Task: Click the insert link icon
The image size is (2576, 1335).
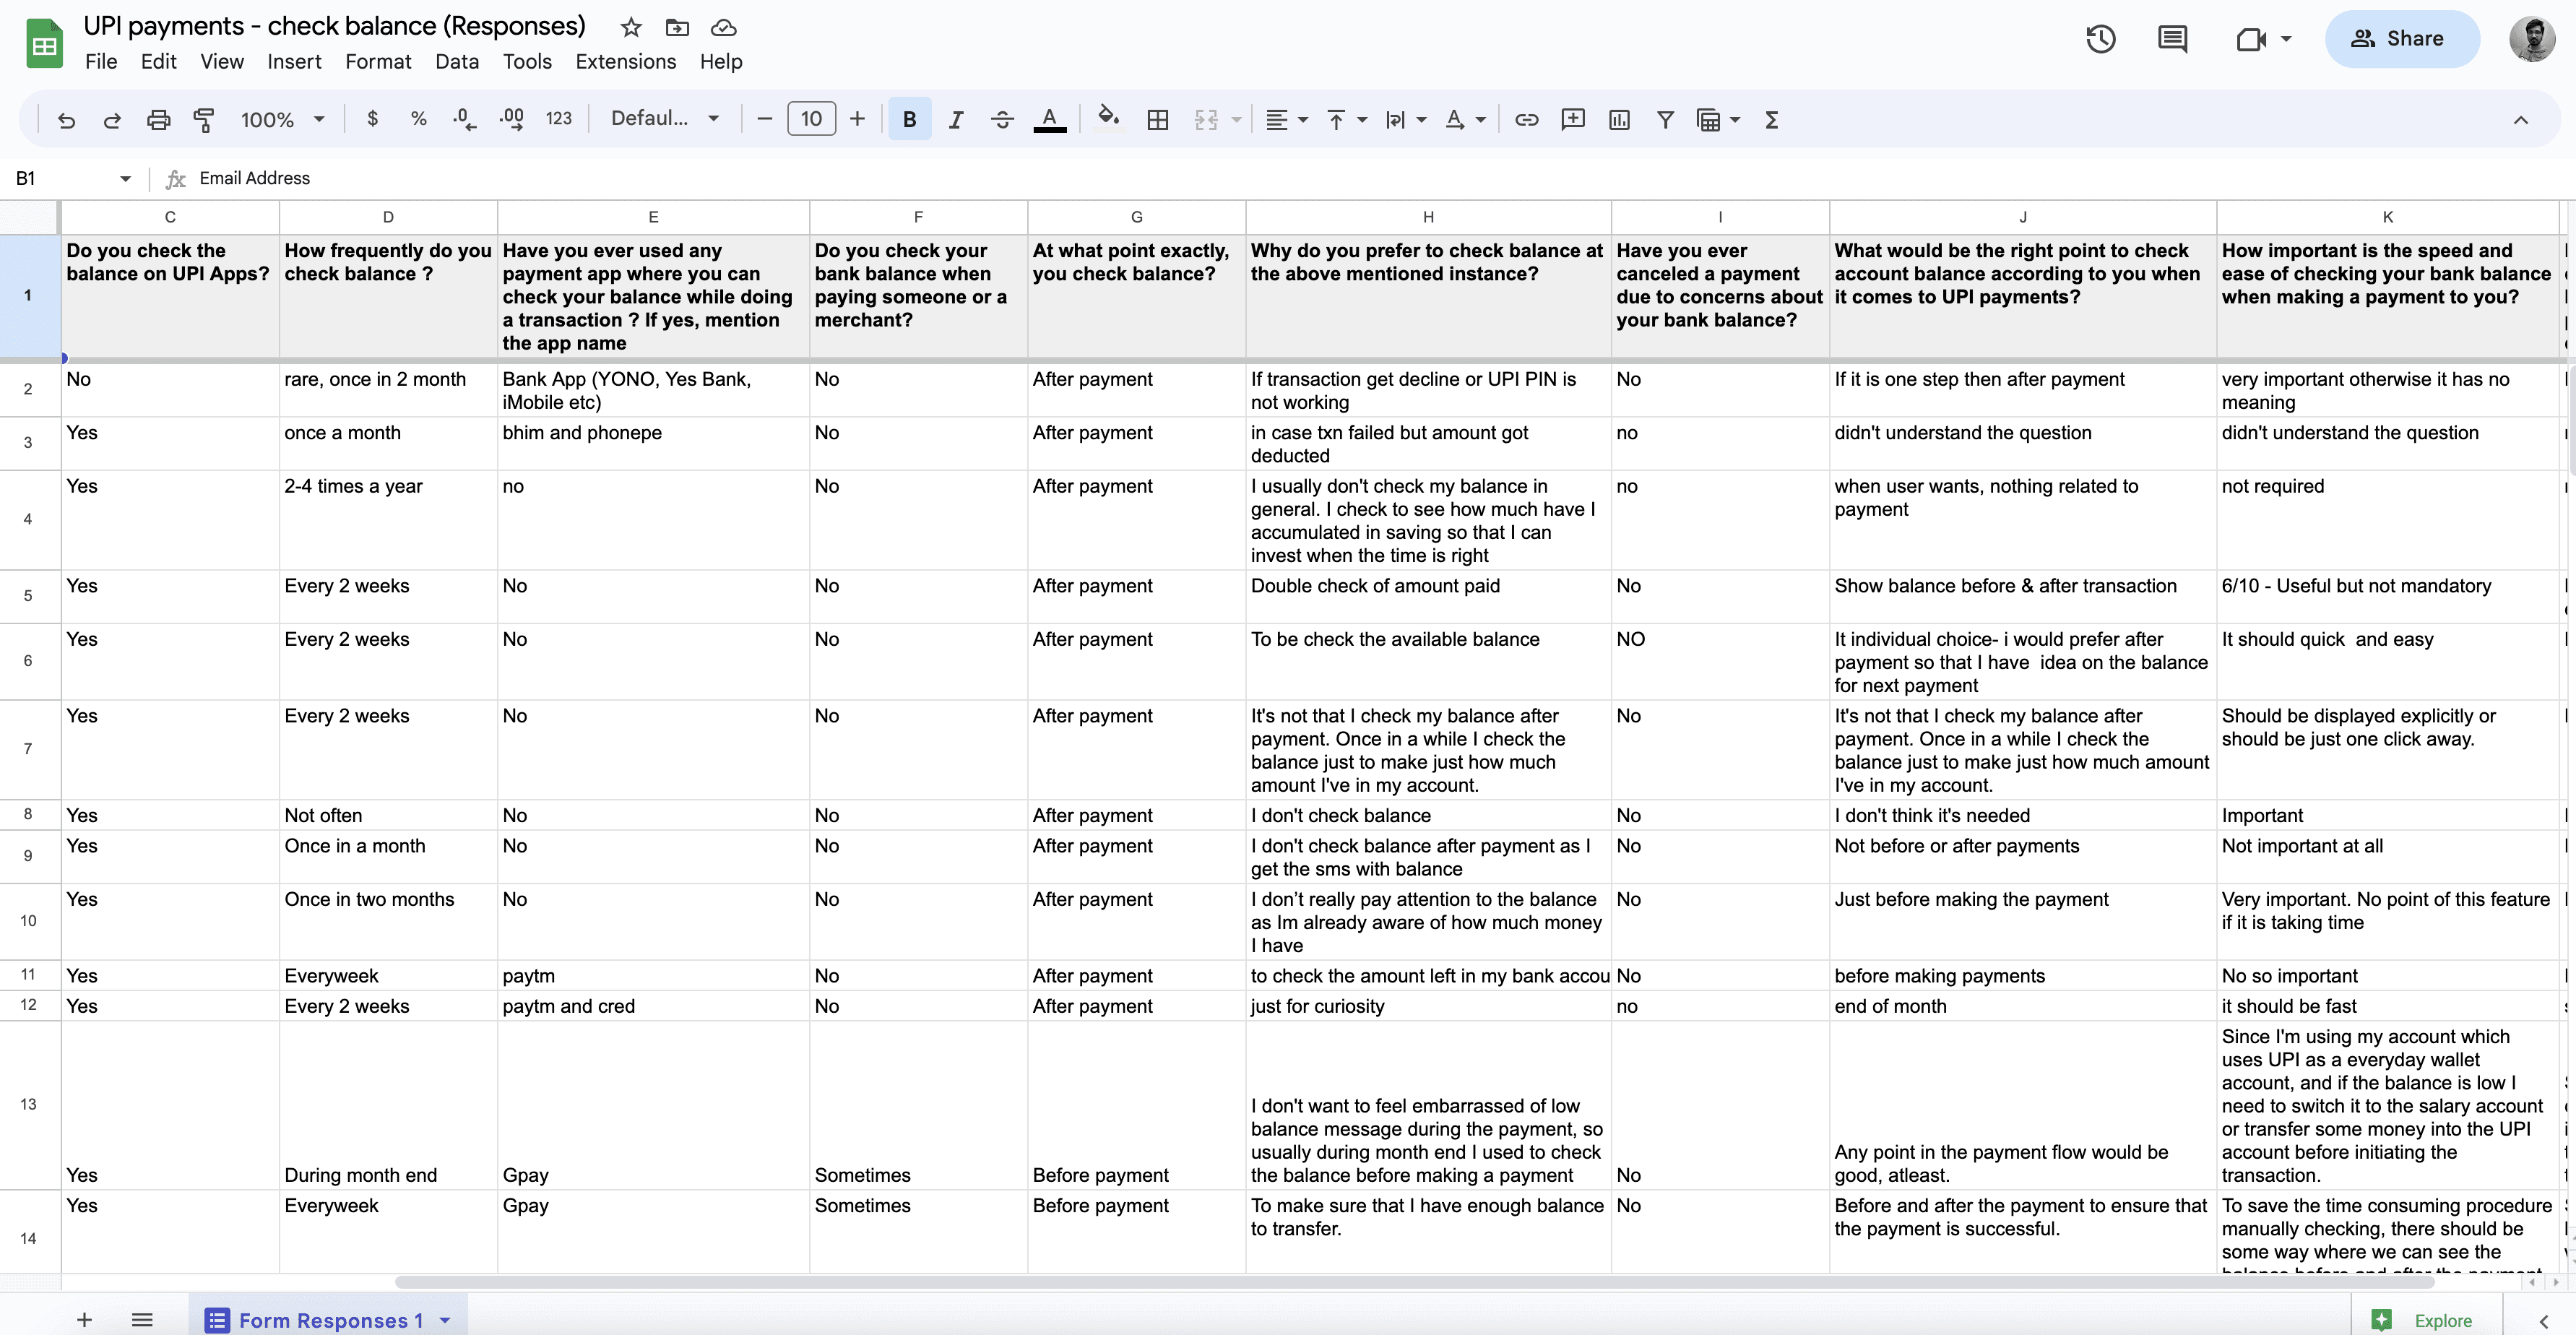Action: pos(1526,120)
